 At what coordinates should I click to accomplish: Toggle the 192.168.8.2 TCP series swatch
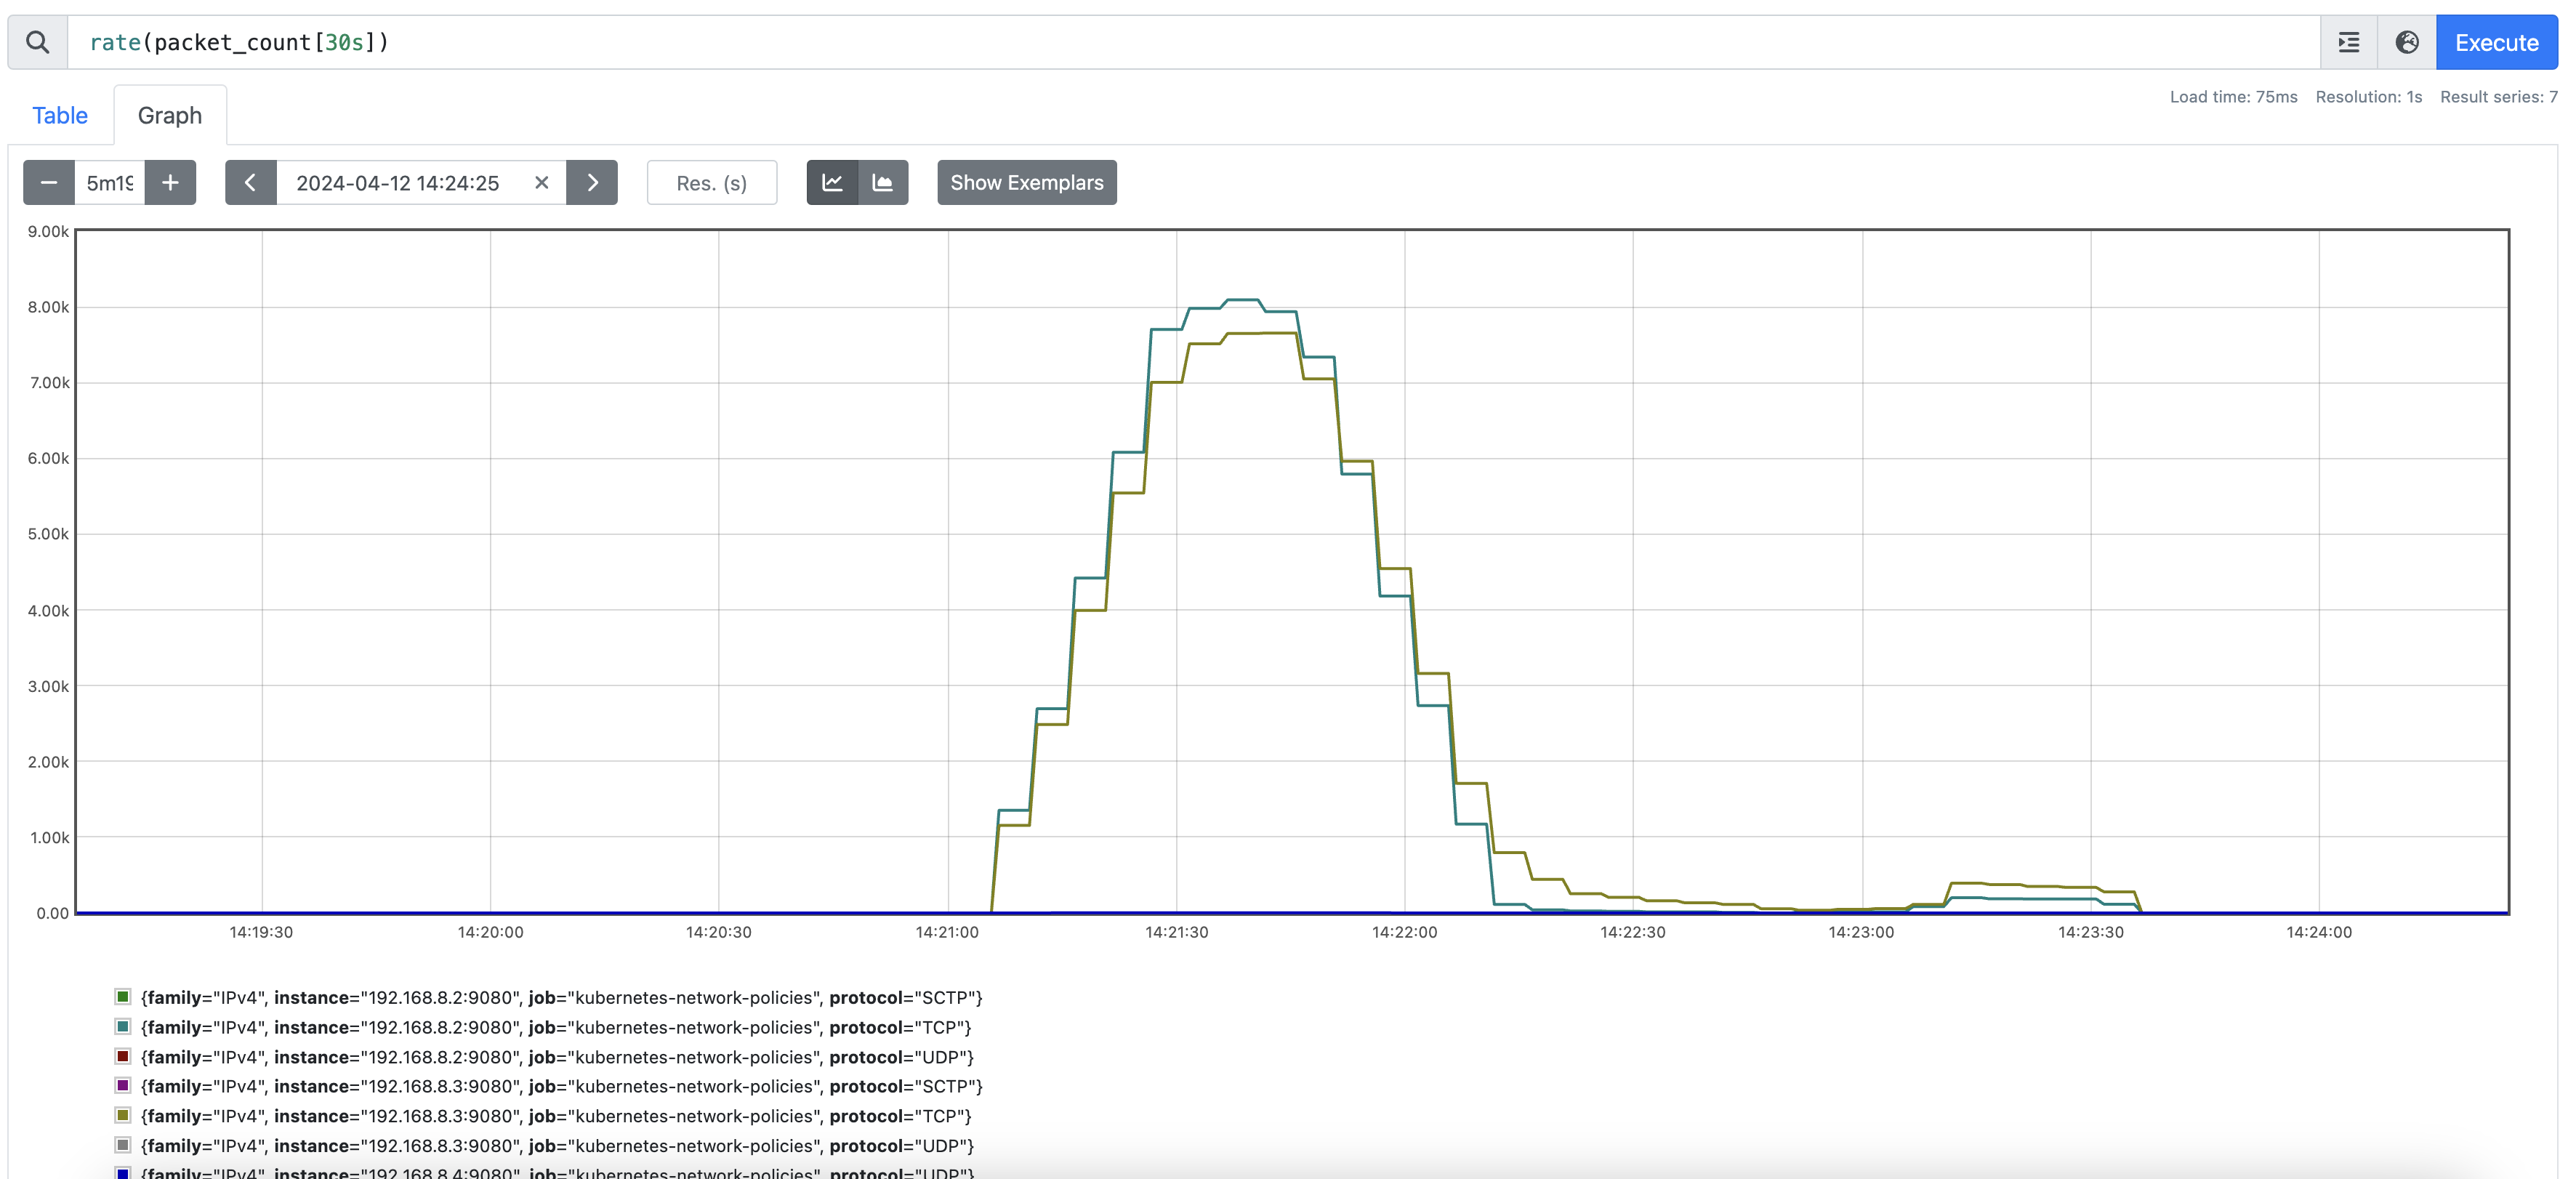click(123, 1027)
